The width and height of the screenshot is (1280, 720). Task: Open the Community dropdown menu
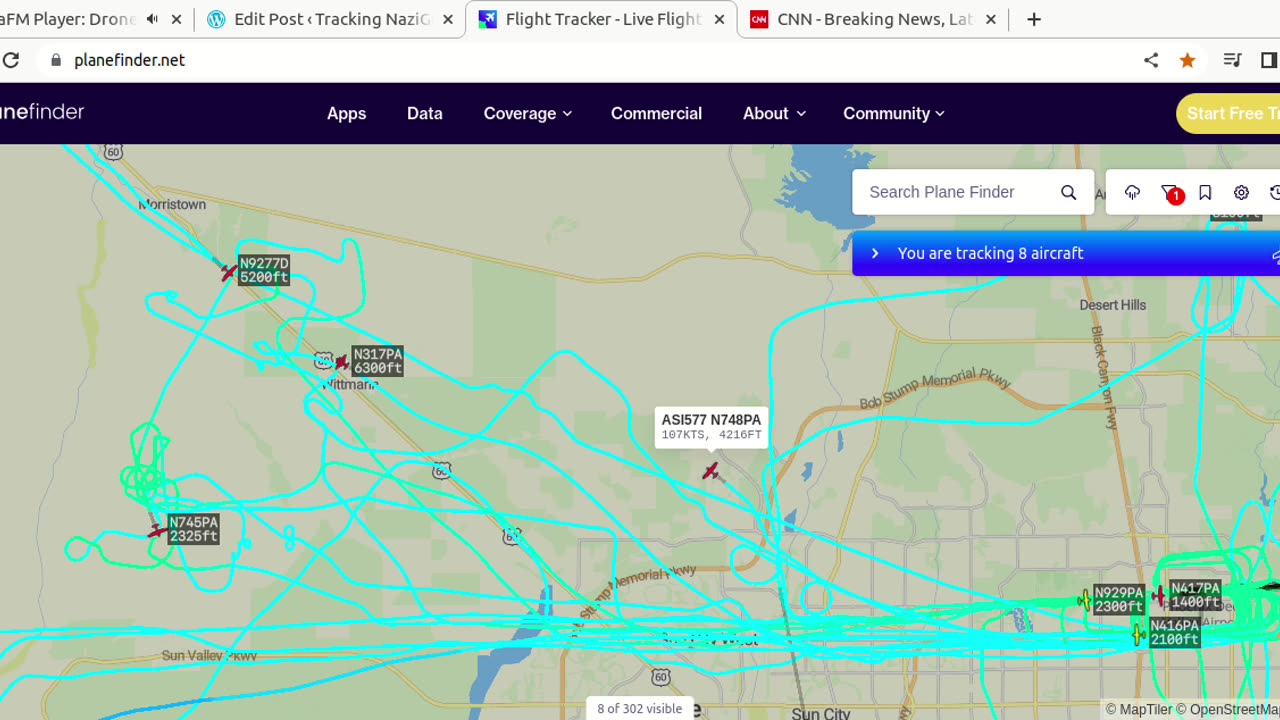893,113
